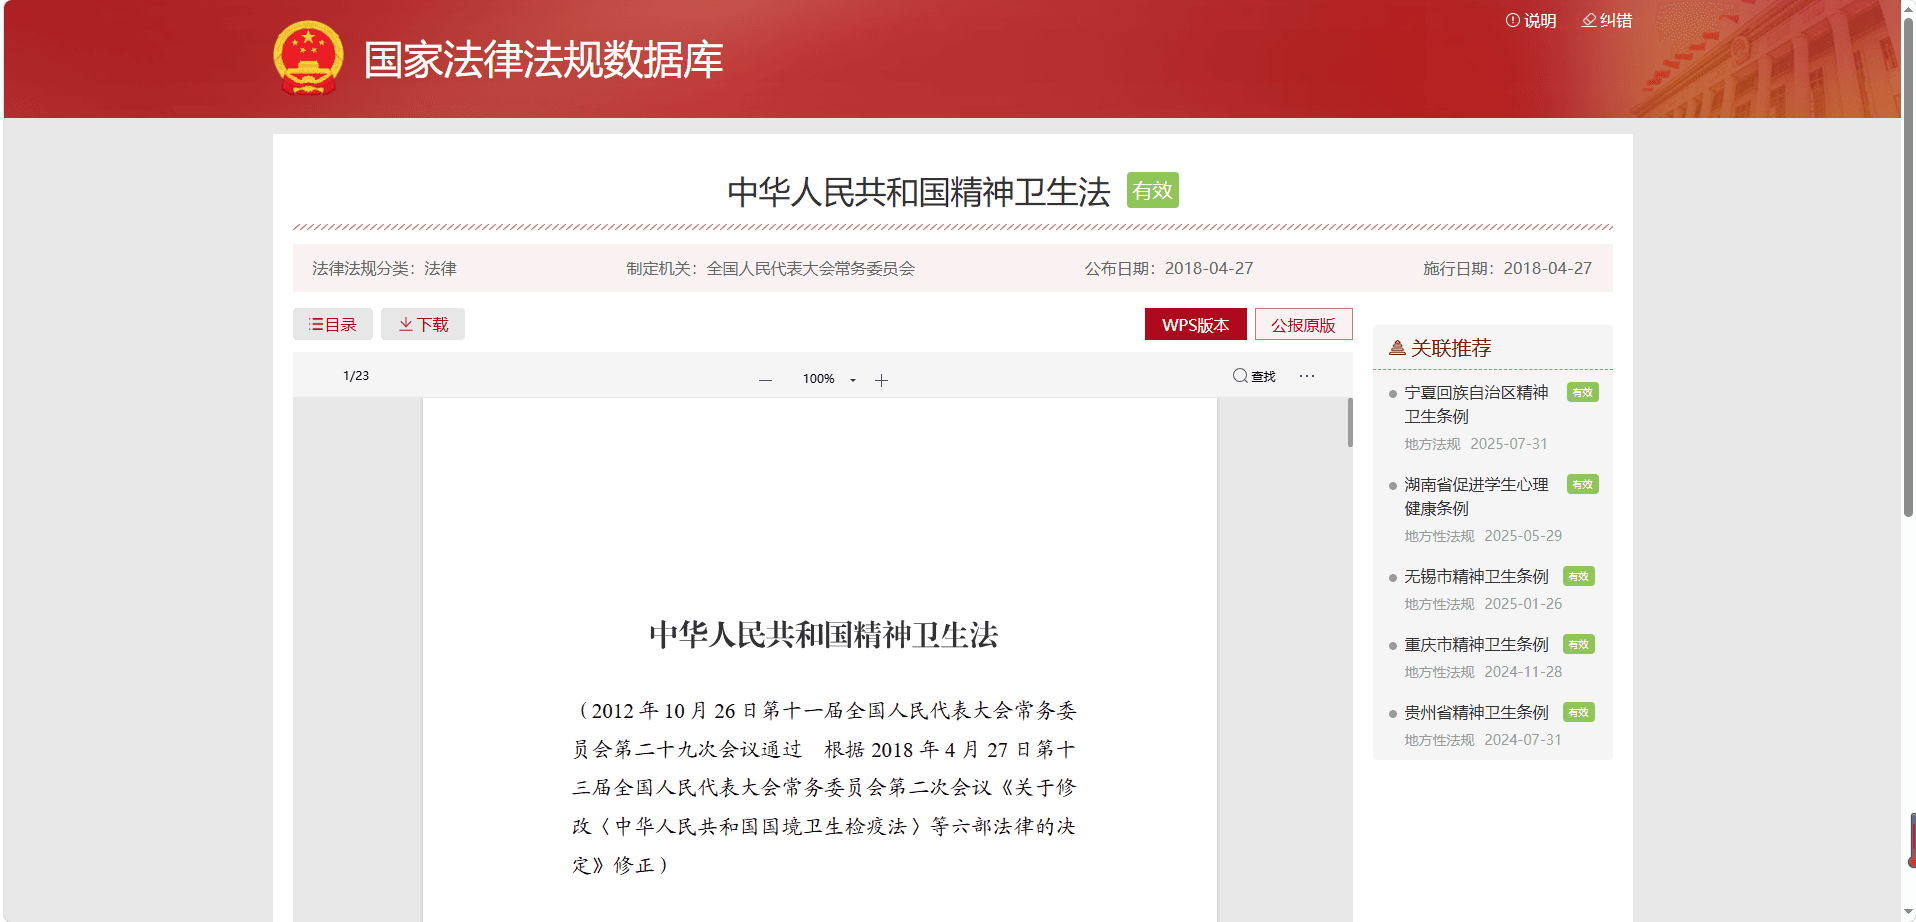Click 制定机关：全国人民代表大会常务委员会 text
Image resolution: width=1916 pixels, height=922 pixels.
pos(770,268)
